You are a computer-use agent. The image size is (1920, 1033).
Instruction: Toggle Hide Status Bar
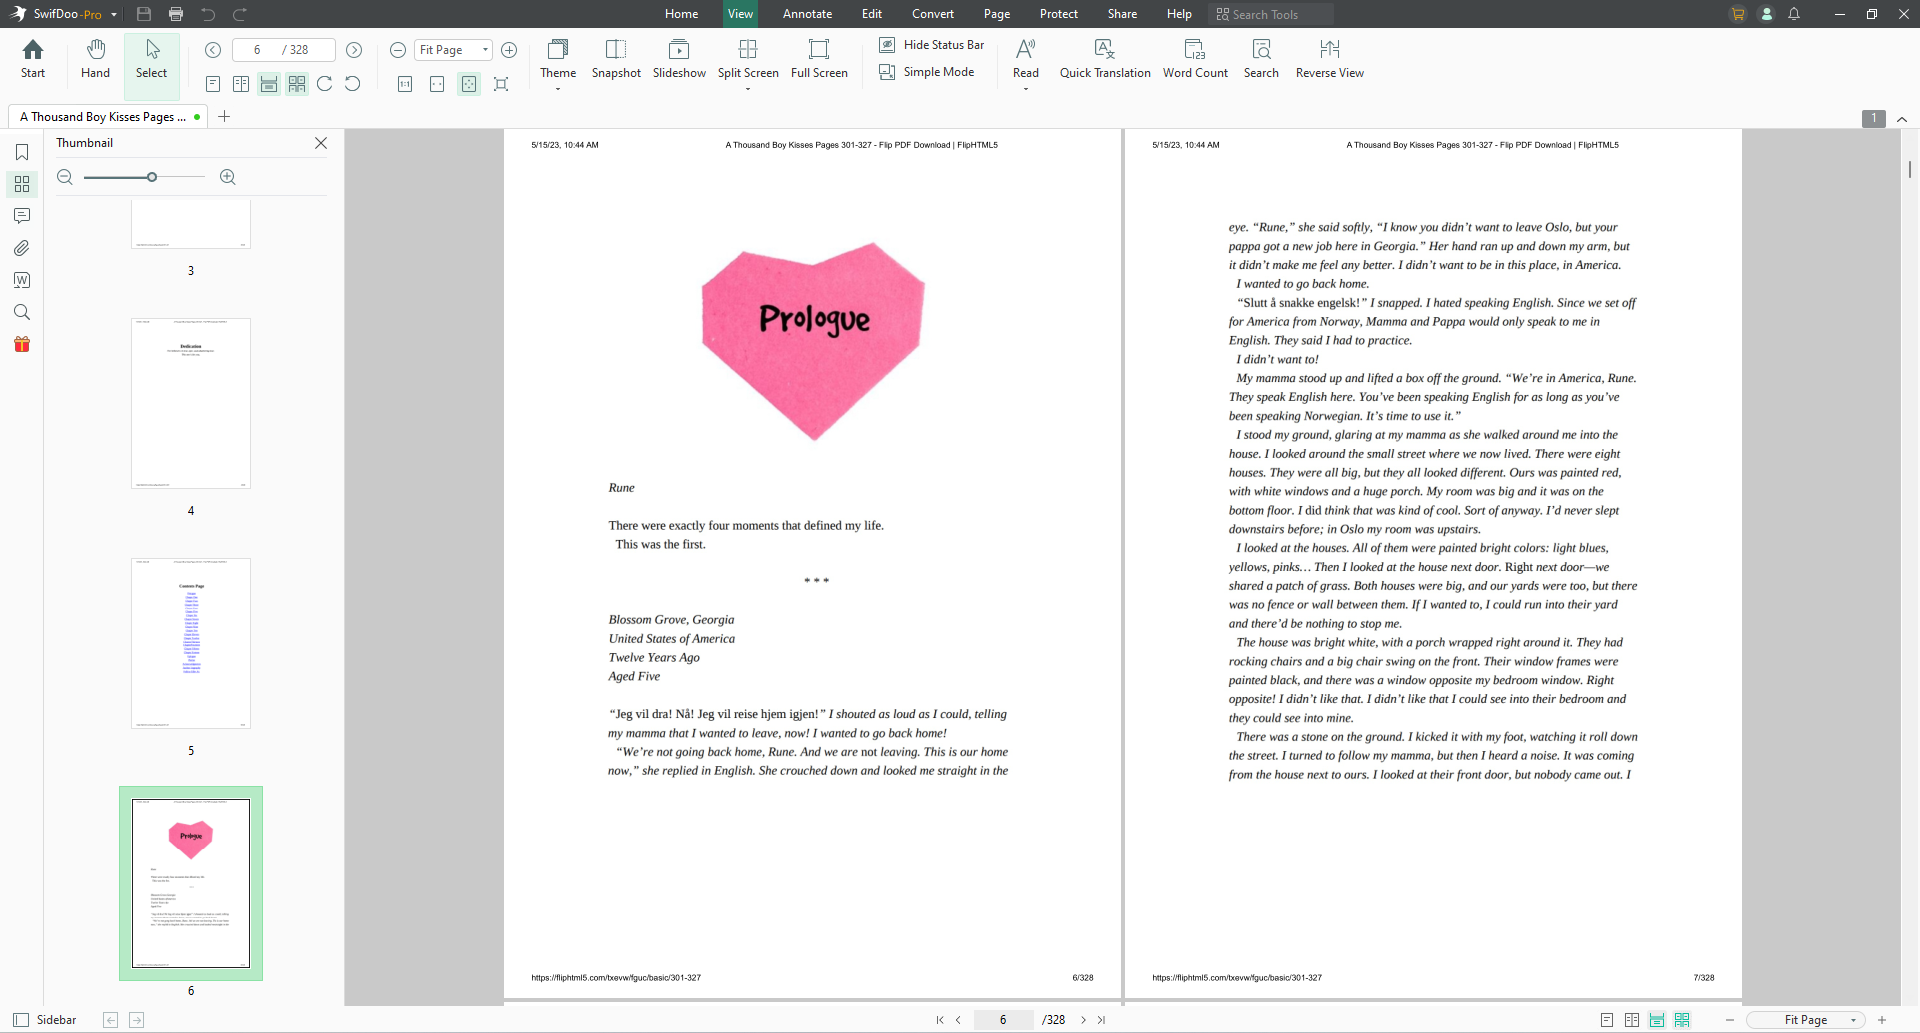pos(932,45)
